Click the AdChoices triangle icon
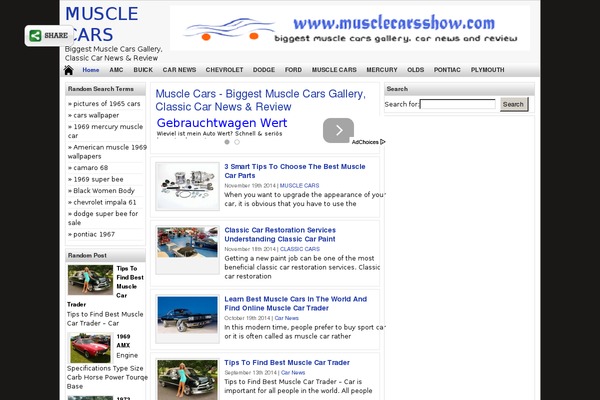This screenshot has height=400, width=600. point(383,142)
